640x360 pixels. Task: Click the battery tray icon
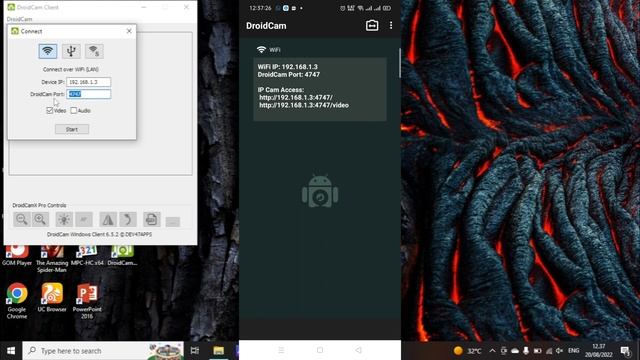coord(538,351)
